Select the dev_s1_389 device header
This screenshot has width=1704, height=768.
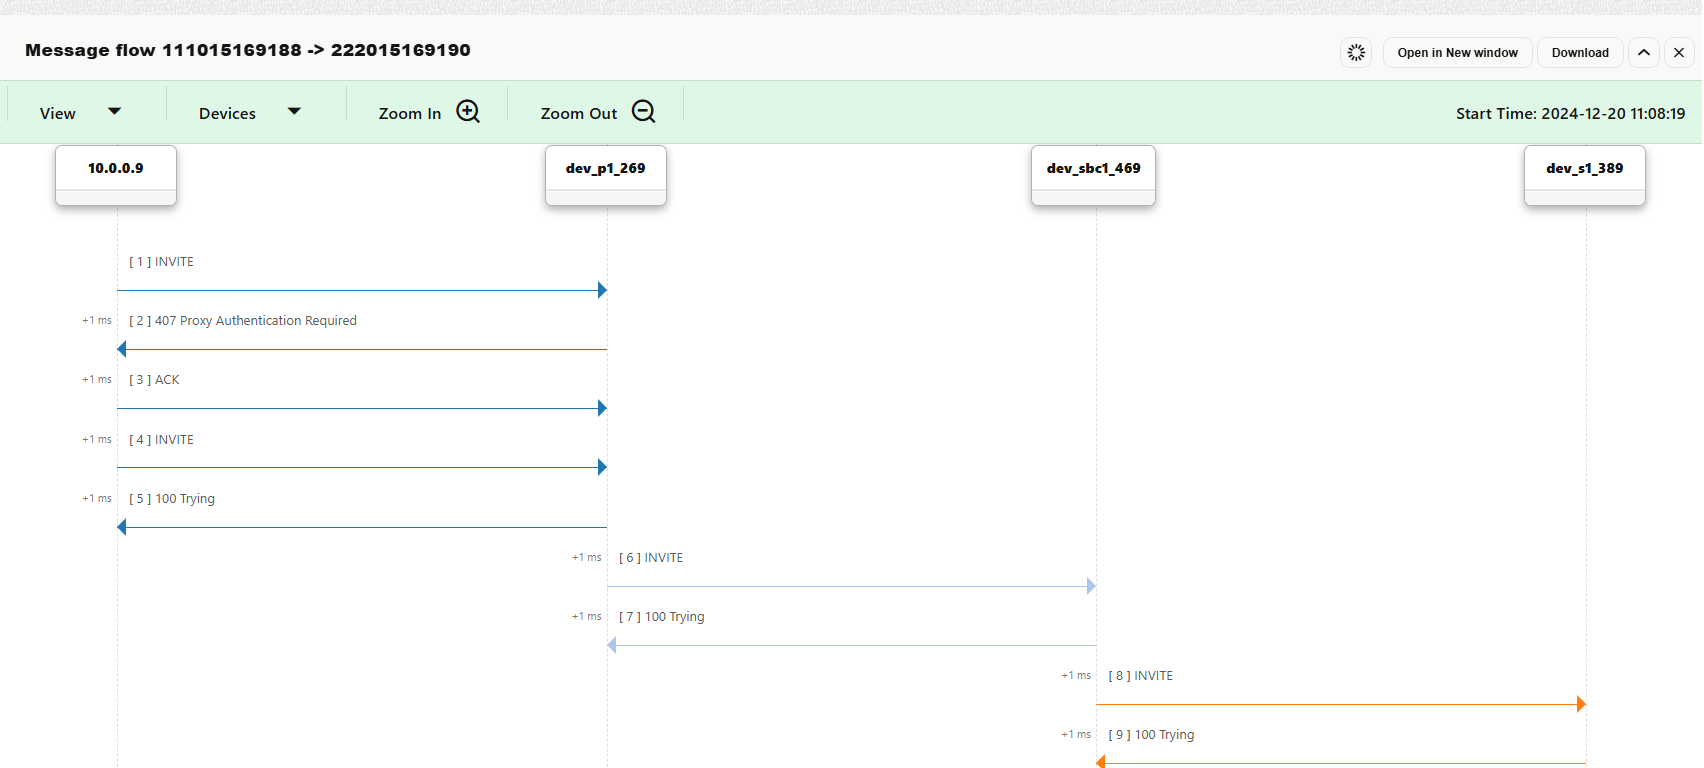(1584, 169)
